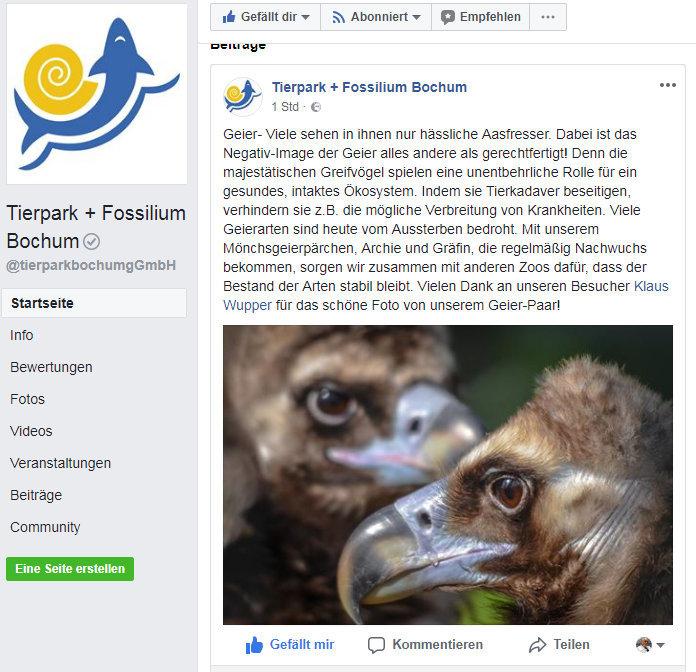
Task: Open the Abonniert dropdown
Action: tap(376, 17)
